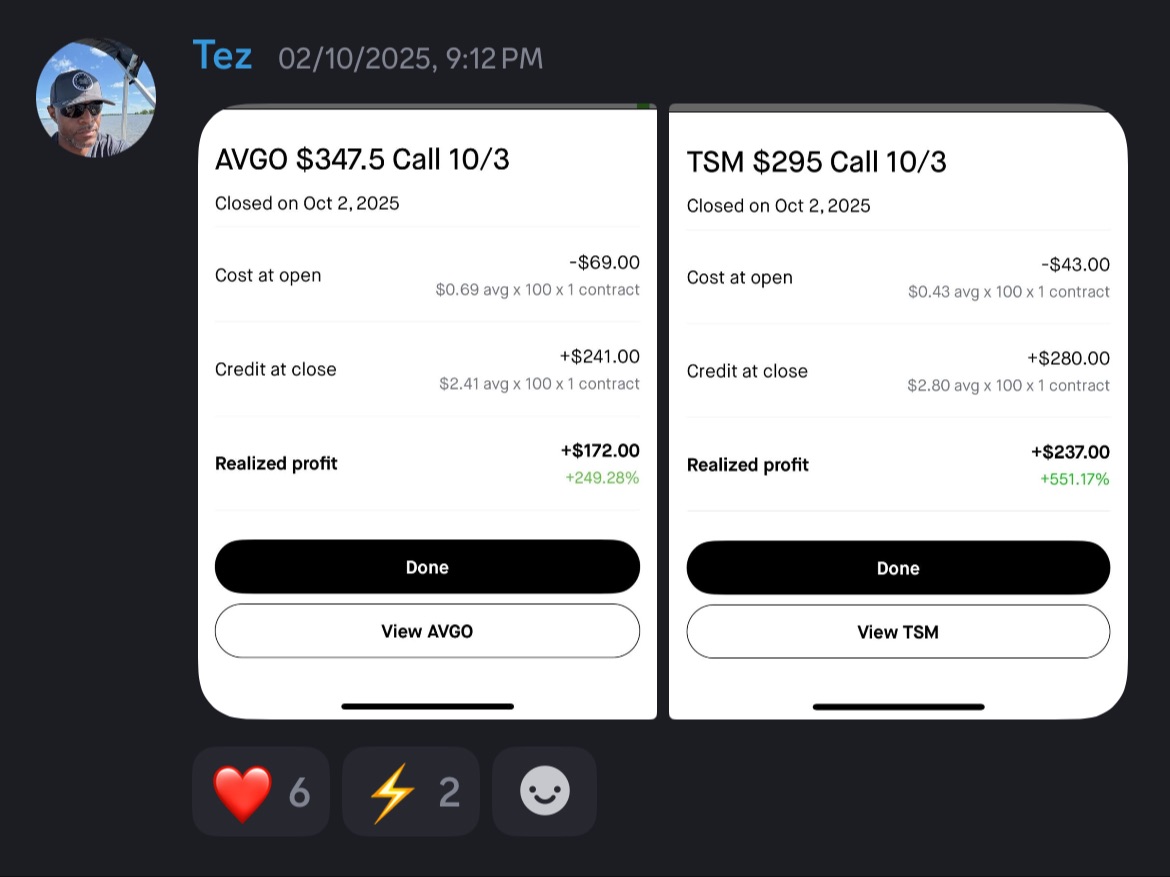
Task: Click the AVGO Cost at open label
Action: (268, 276)
